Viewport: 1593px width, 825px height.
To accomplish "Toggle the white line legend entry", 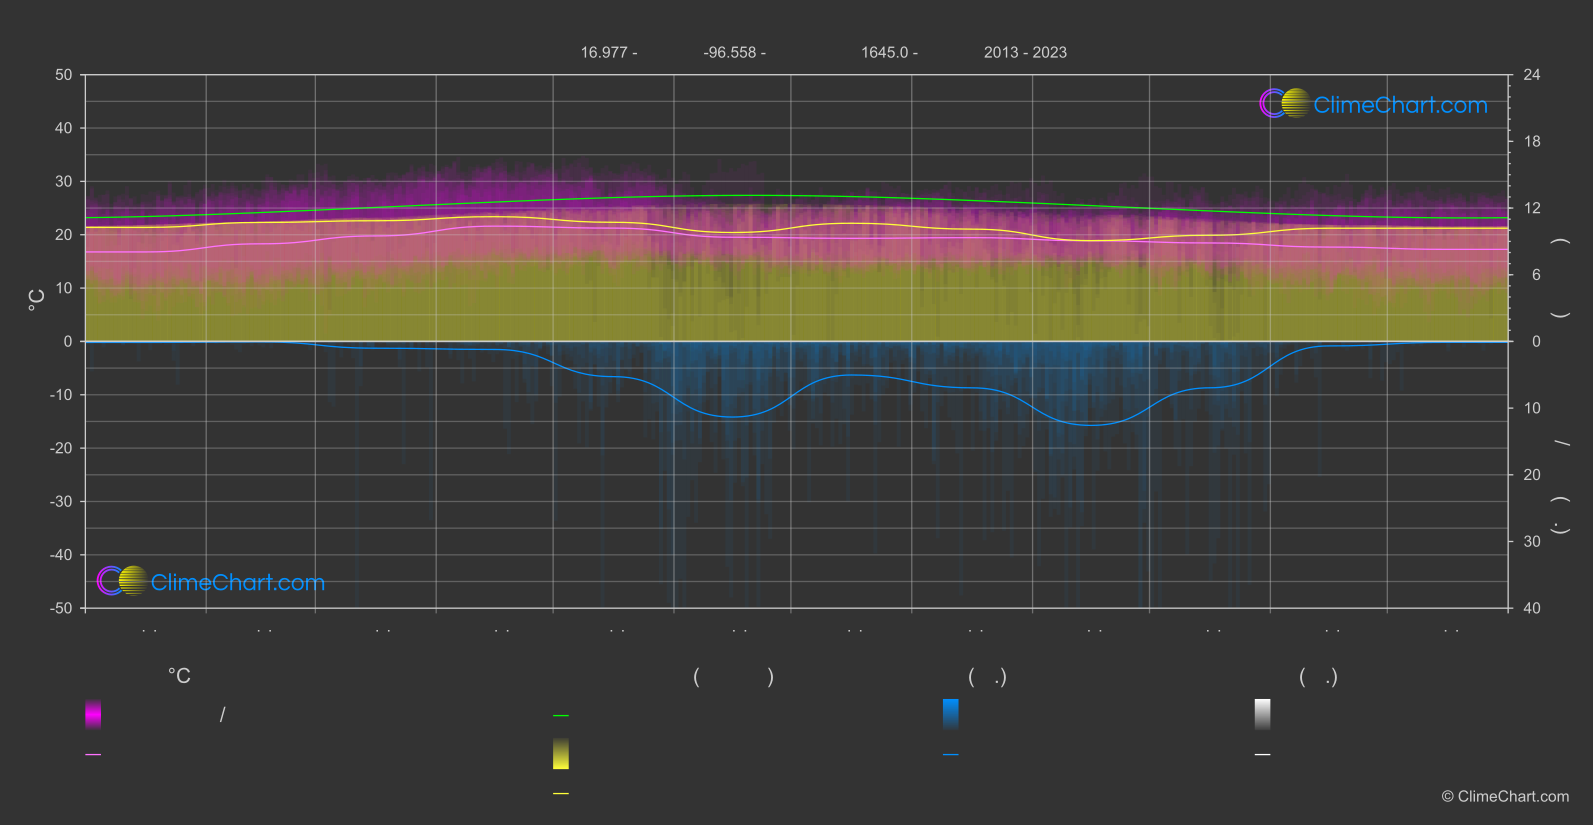I will (x=1263, y=754).
